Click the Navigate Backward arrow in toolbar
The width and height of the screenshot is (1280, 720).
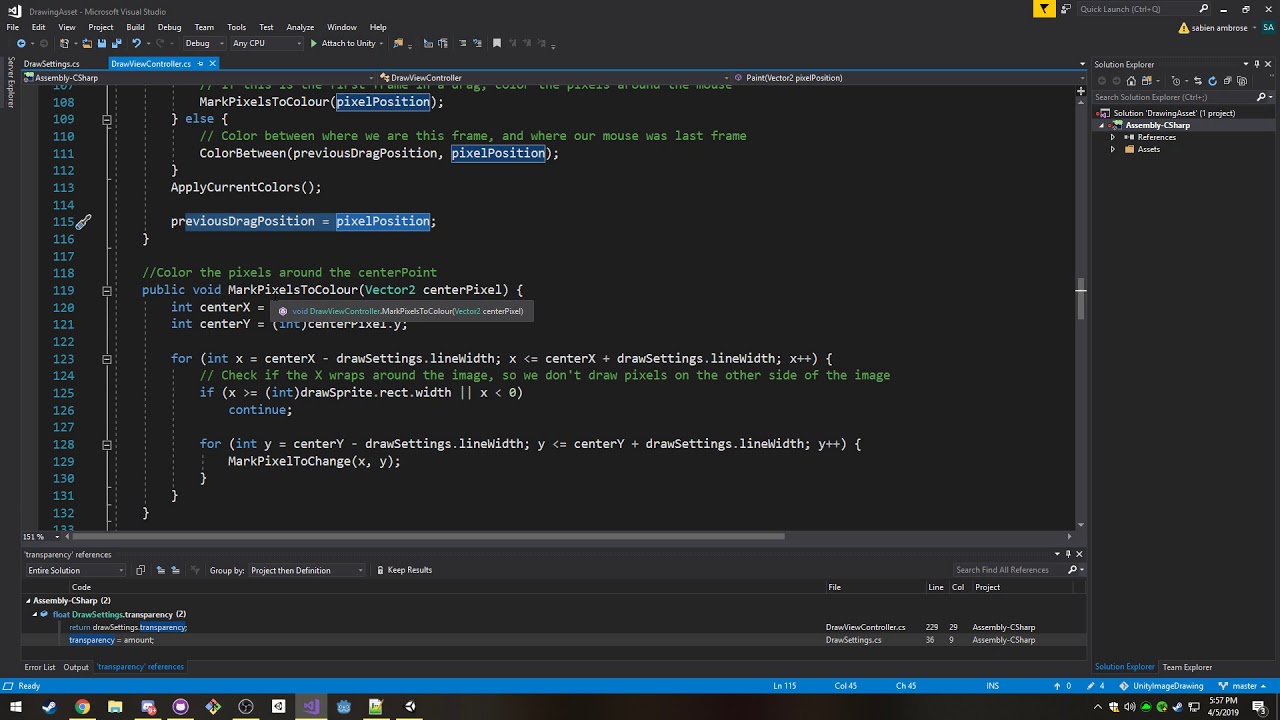pyautogui.click(x=21, y=43)
